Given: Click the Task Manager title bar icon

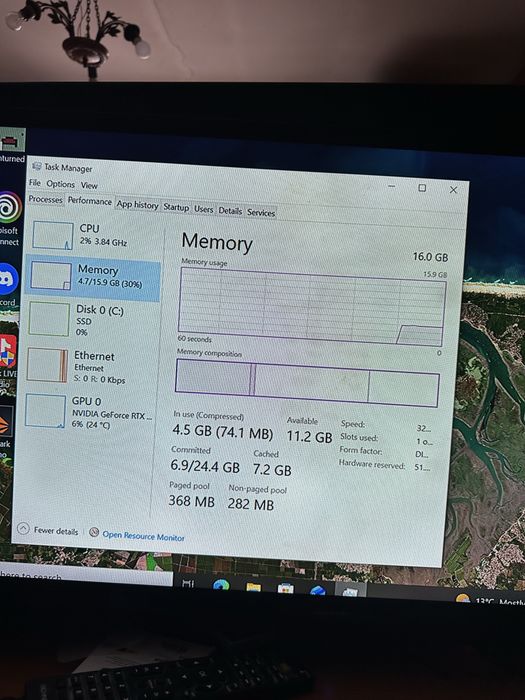Looking at the screenshot, I should (x=37, y=166).
